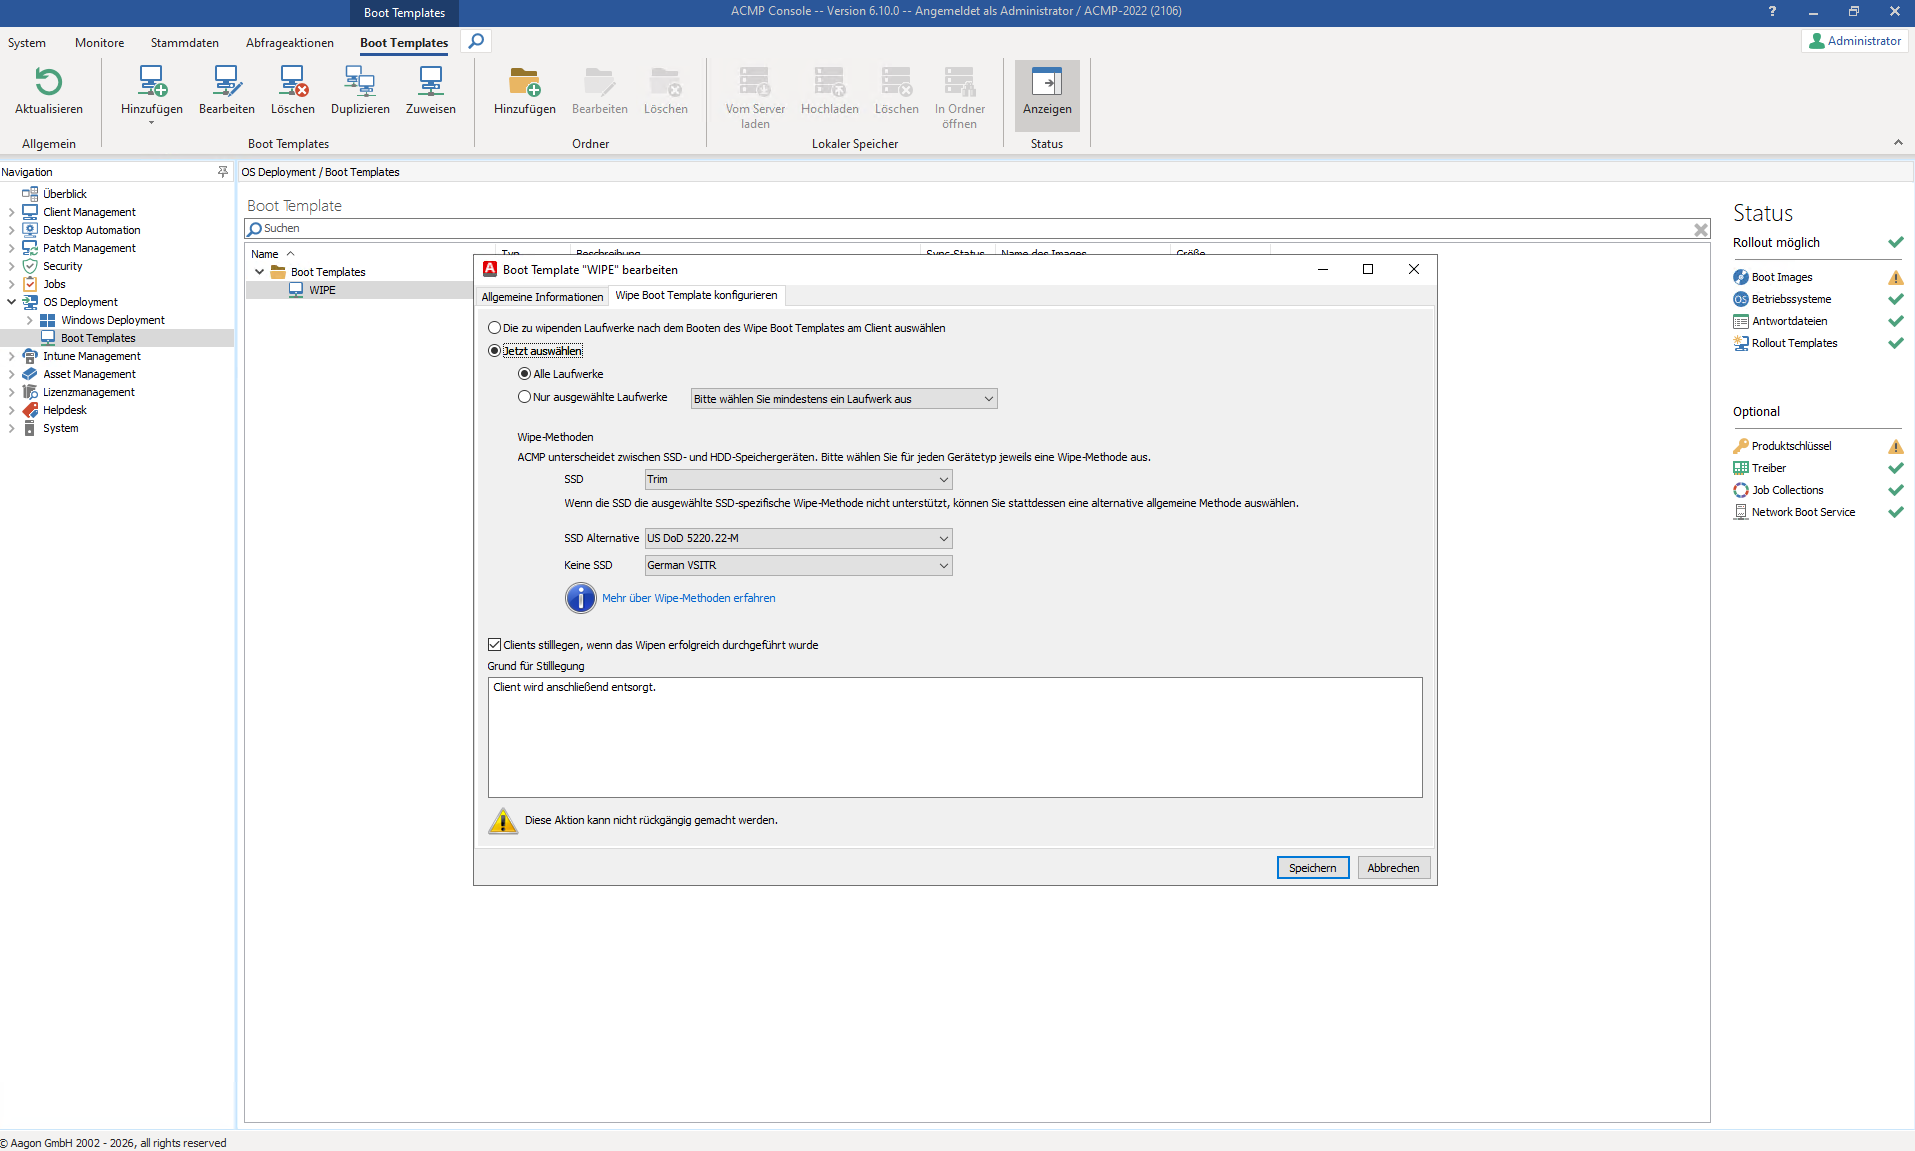Viewport: 1915px width, 1151px height.
Task: Collapse Boot Templates folder in list
Action: pos(259,272)
